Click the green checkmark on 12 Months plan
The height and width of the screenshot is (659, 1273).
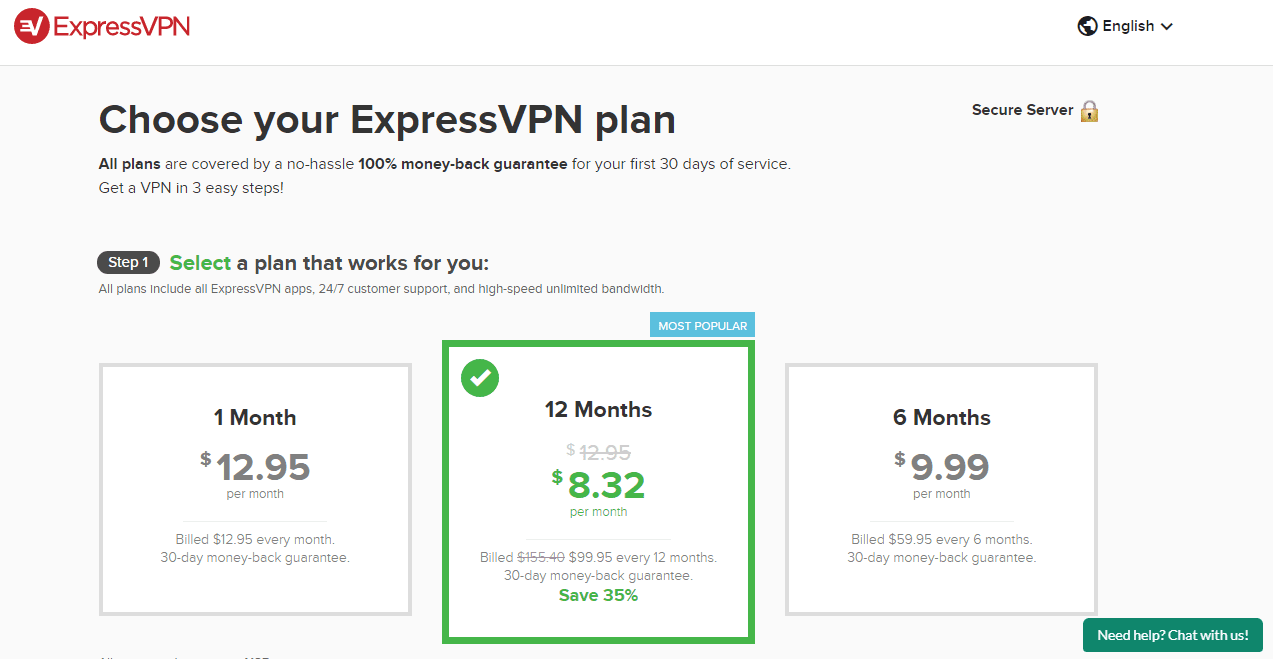pos(480,378)
